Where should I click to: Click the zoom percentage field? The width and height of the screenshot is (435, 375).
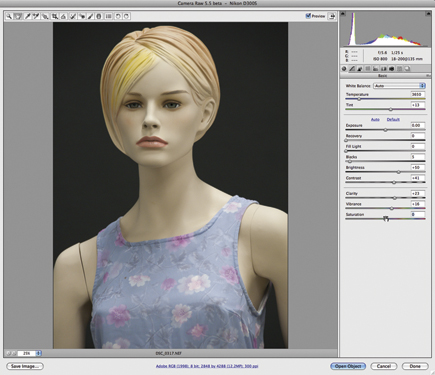27,353
